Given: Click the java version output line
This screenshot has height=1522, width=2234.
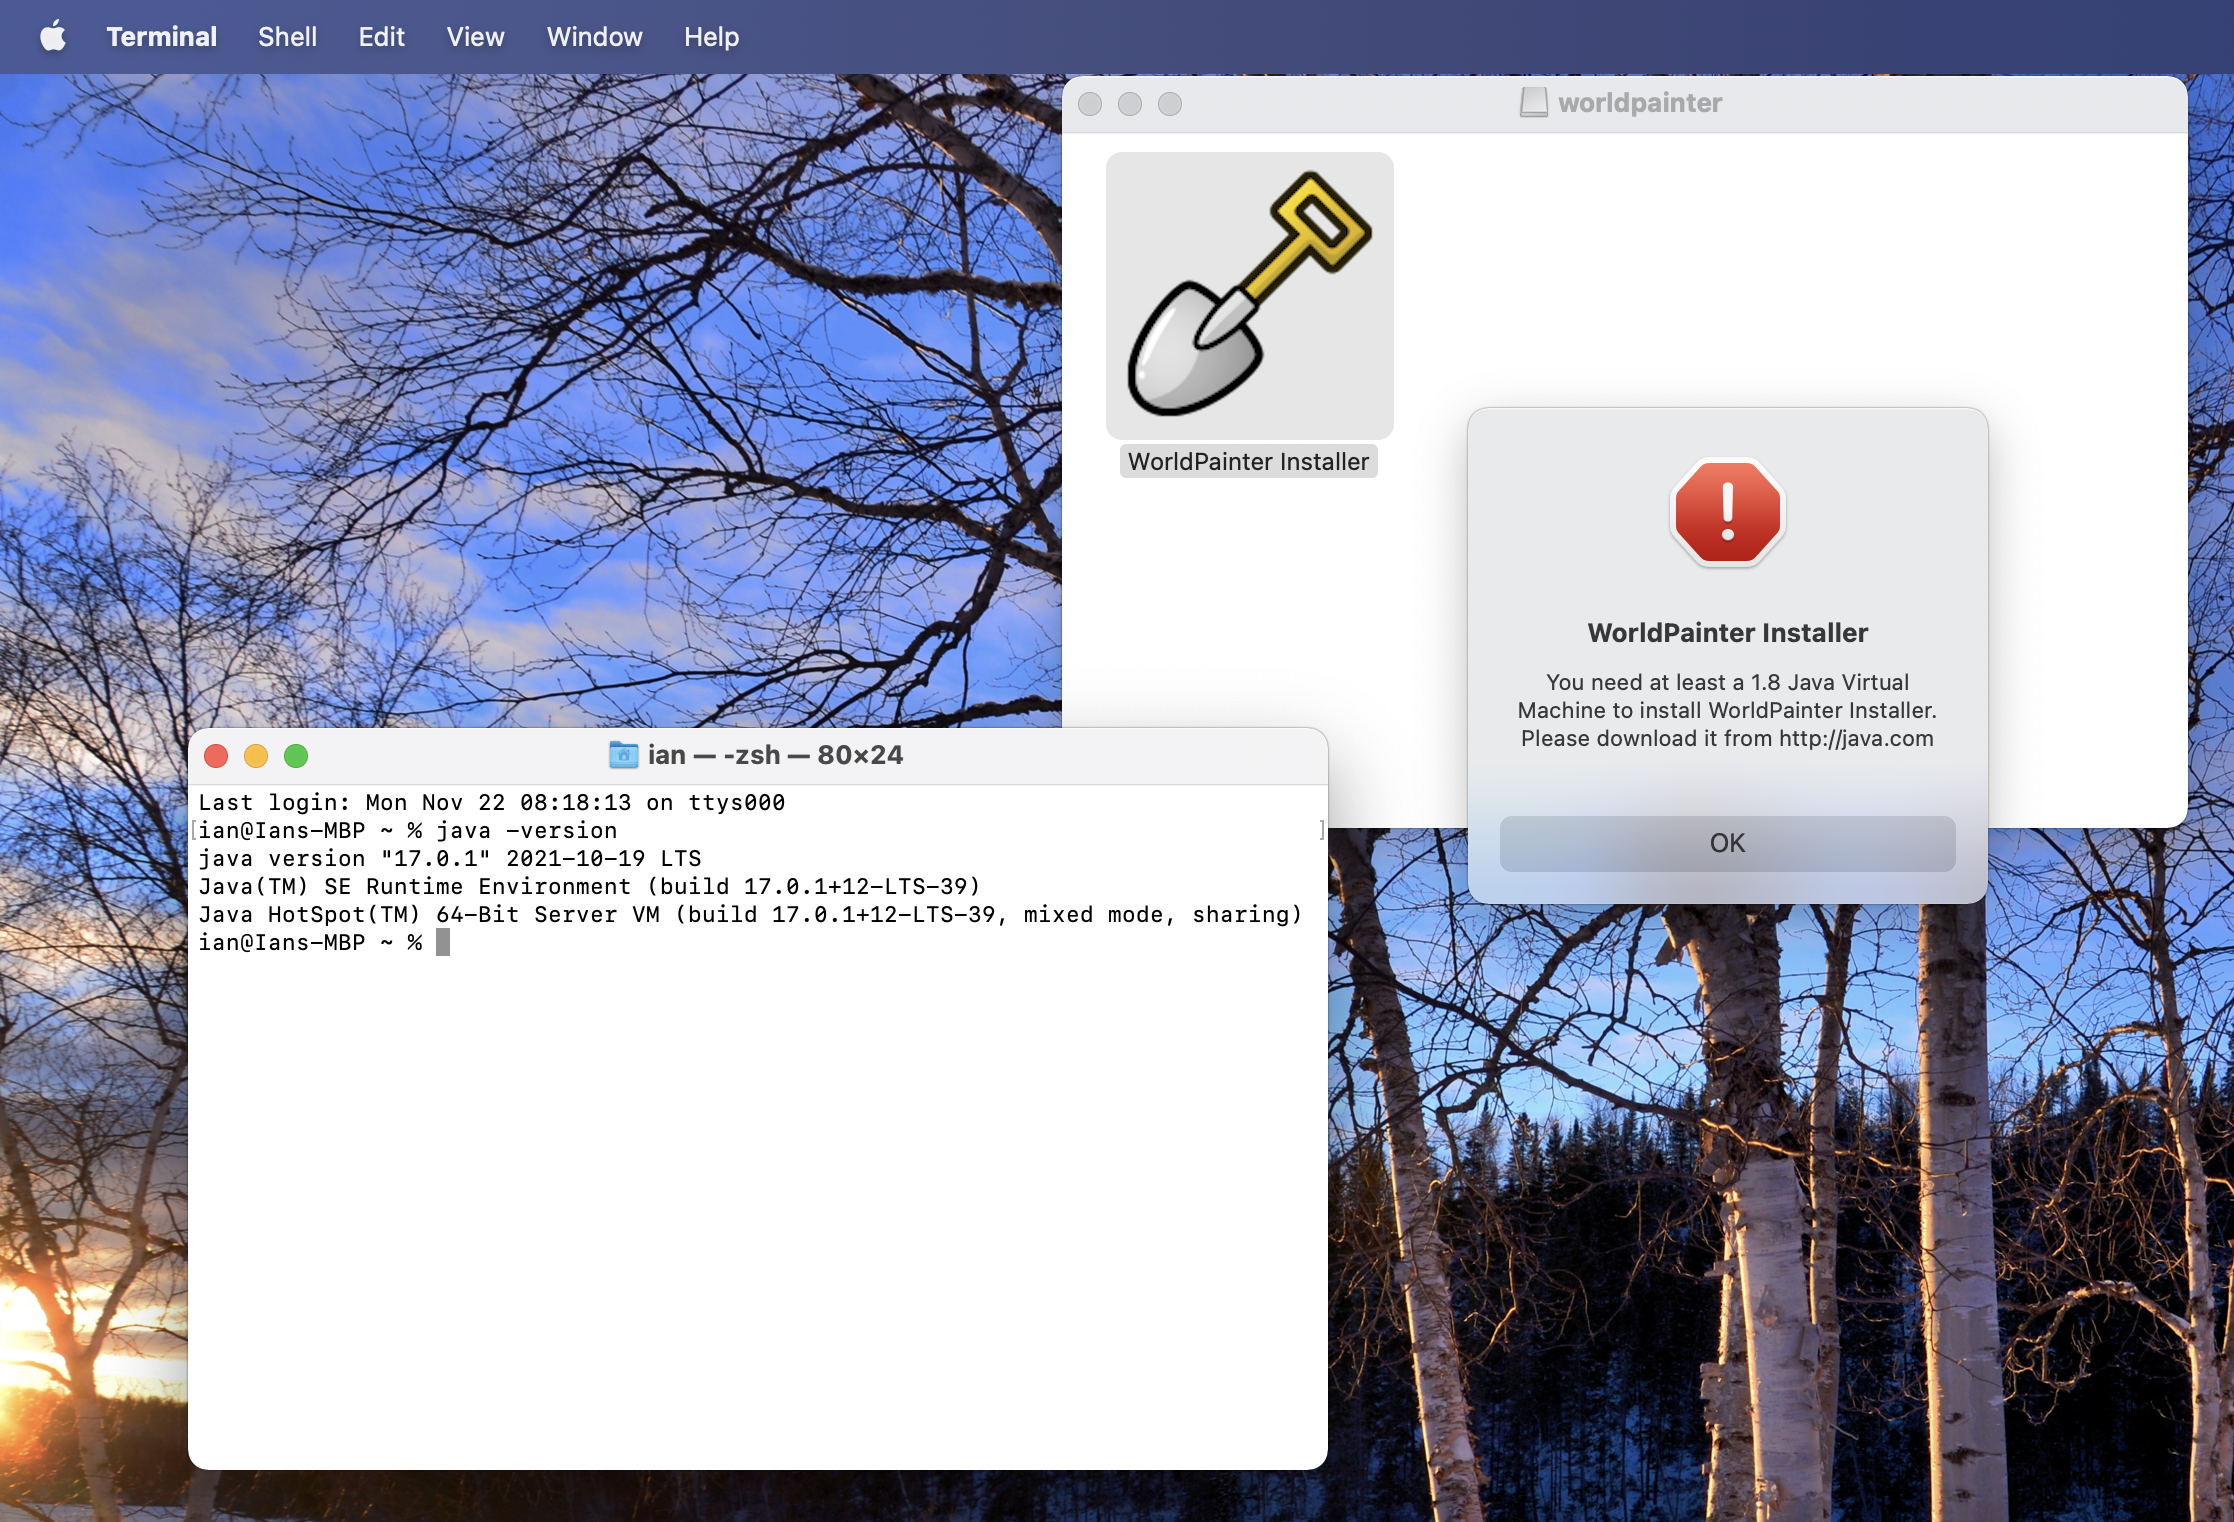Looking at the screenshot, I should point(449,859).
